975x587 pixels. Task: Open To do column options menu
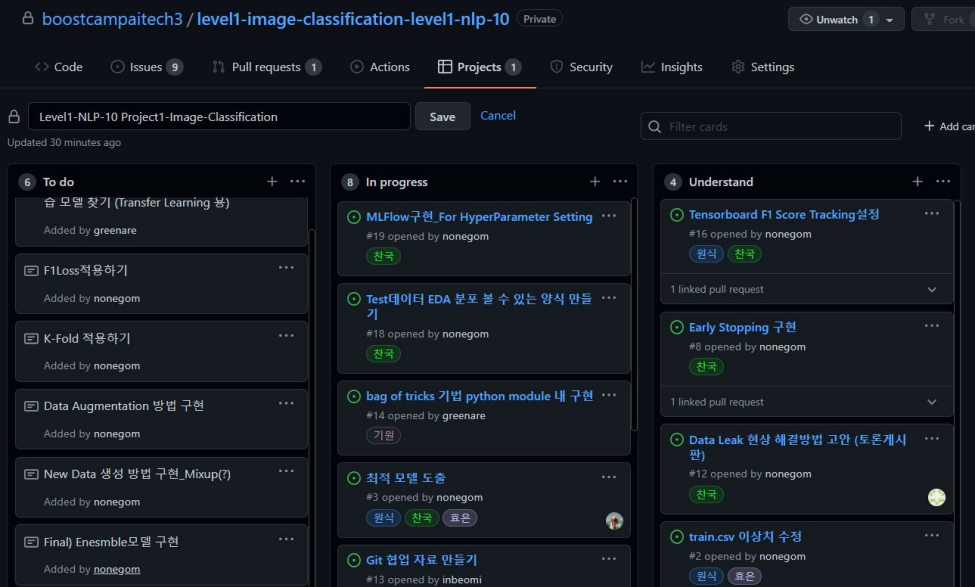[x=298, y=182]
